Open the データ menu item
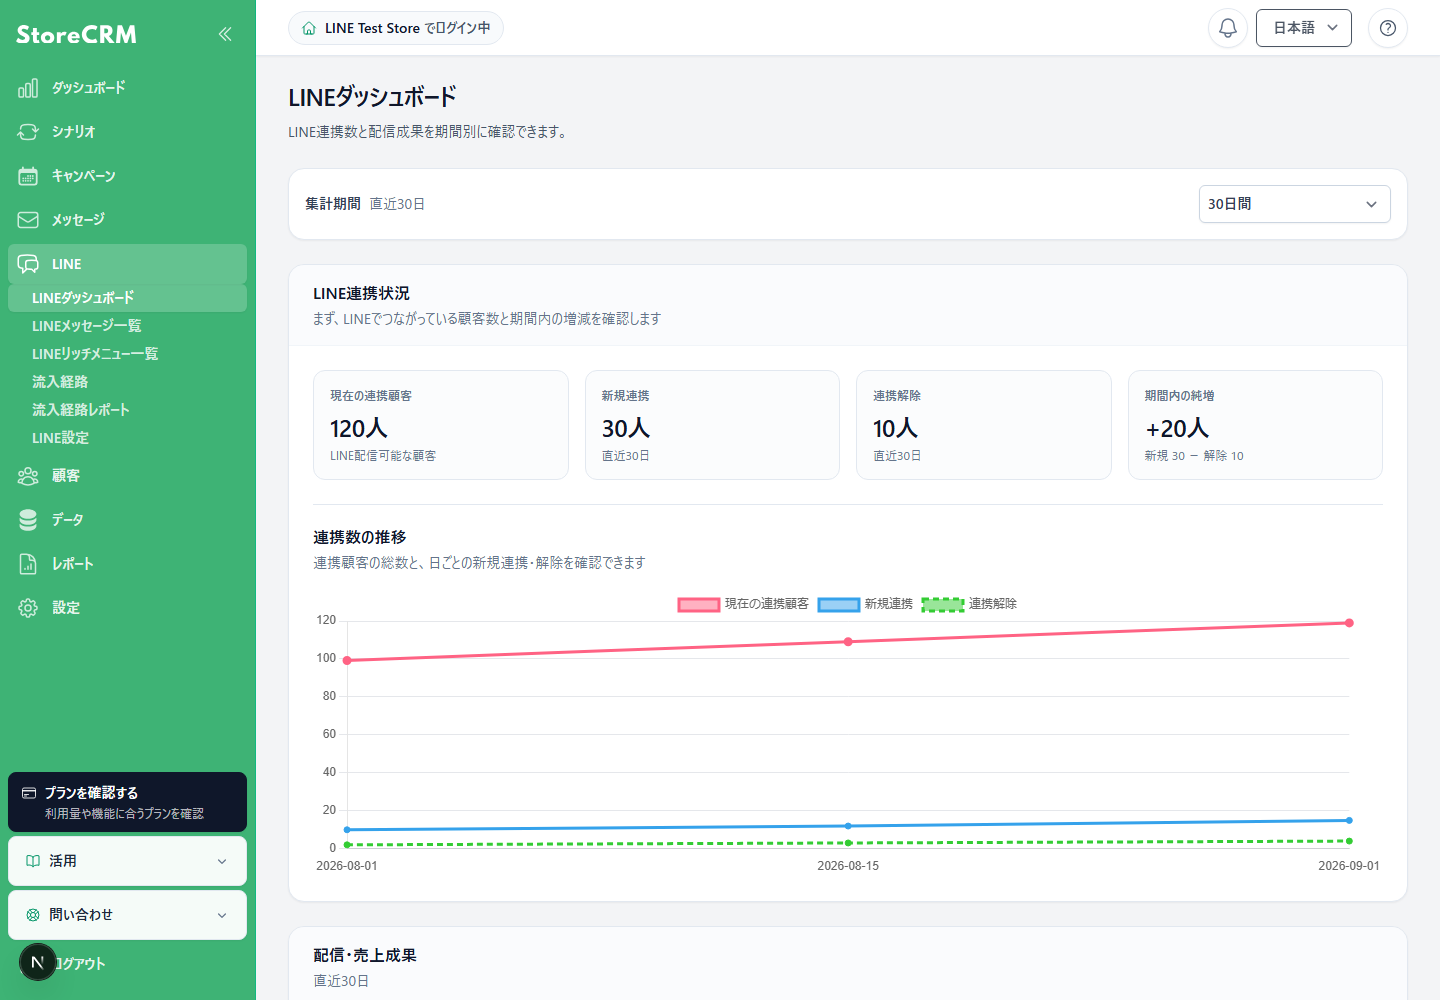This screenshot has width=1440, height=1000. coord(127,520)
